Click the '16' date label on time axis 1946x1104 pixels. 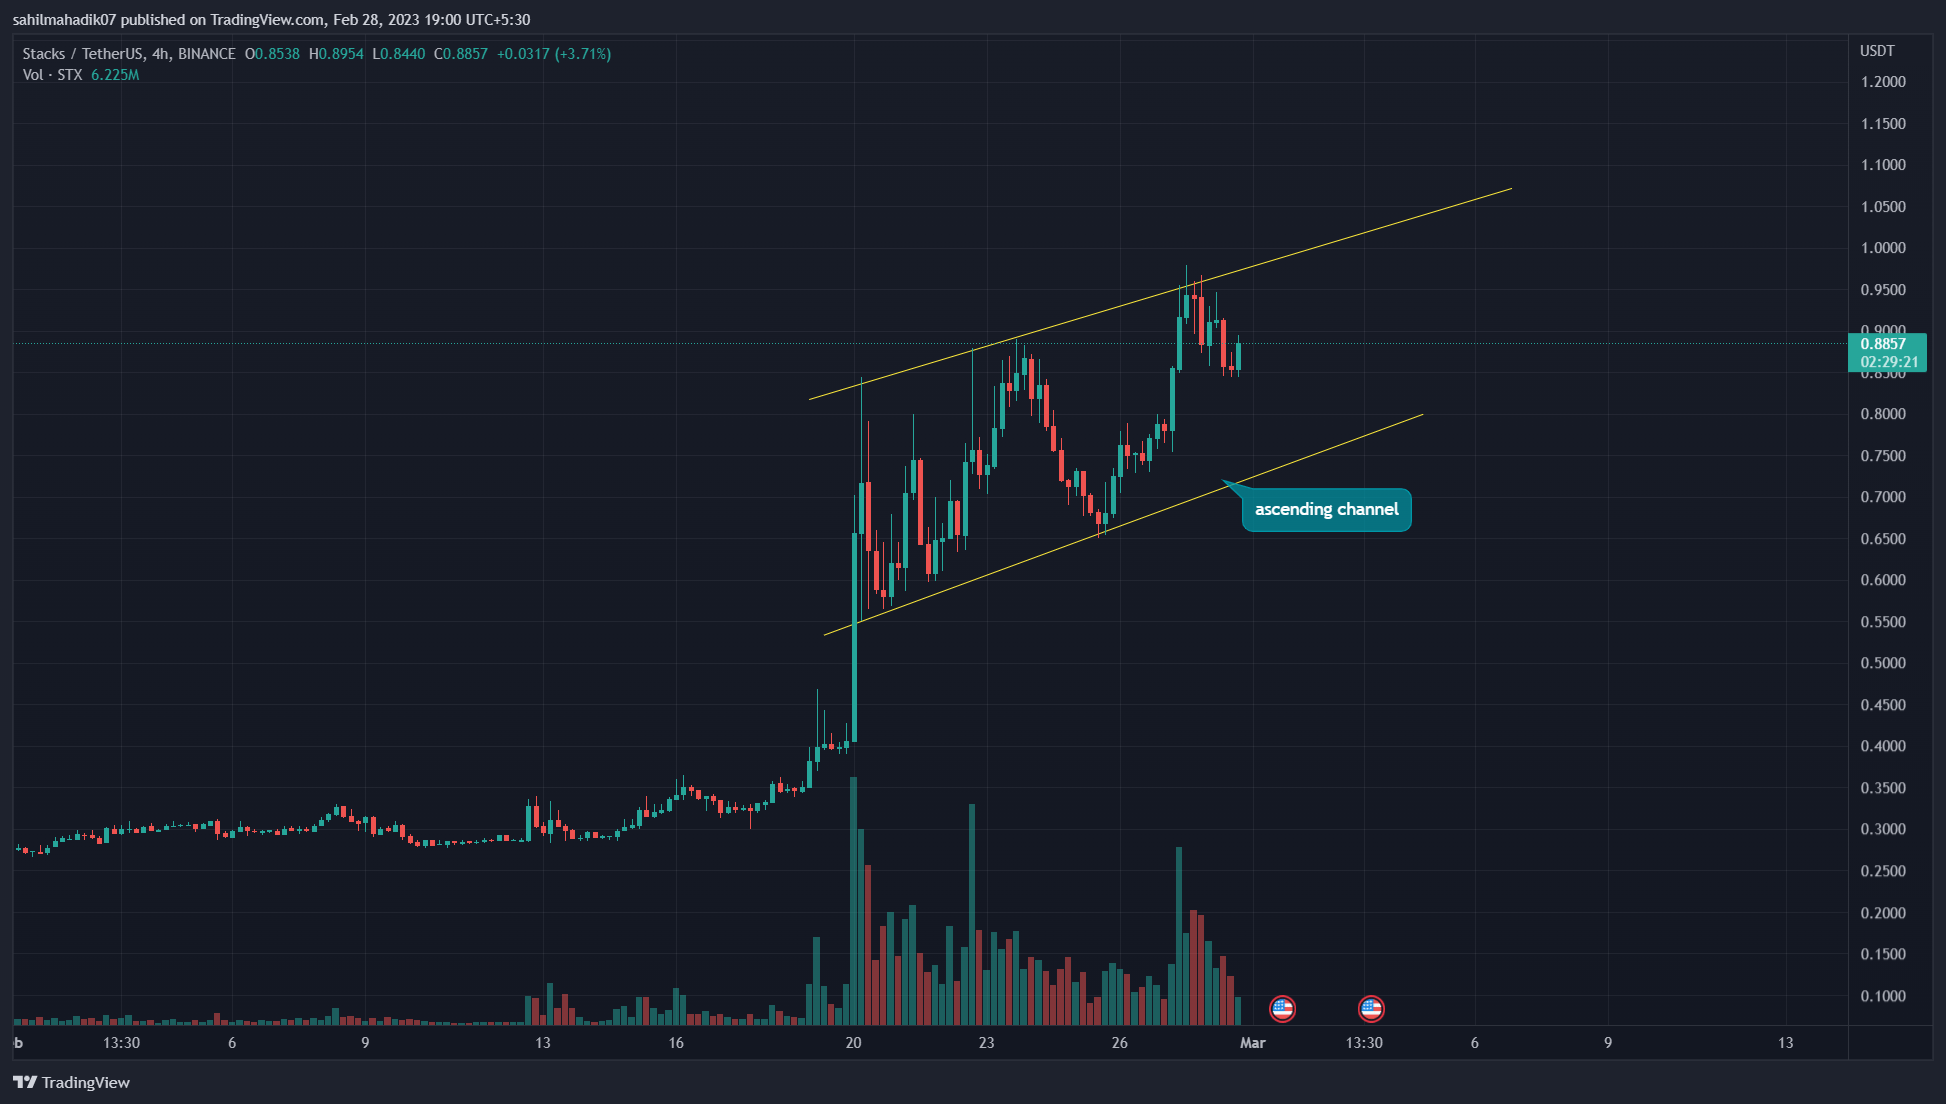(676, 1043)
